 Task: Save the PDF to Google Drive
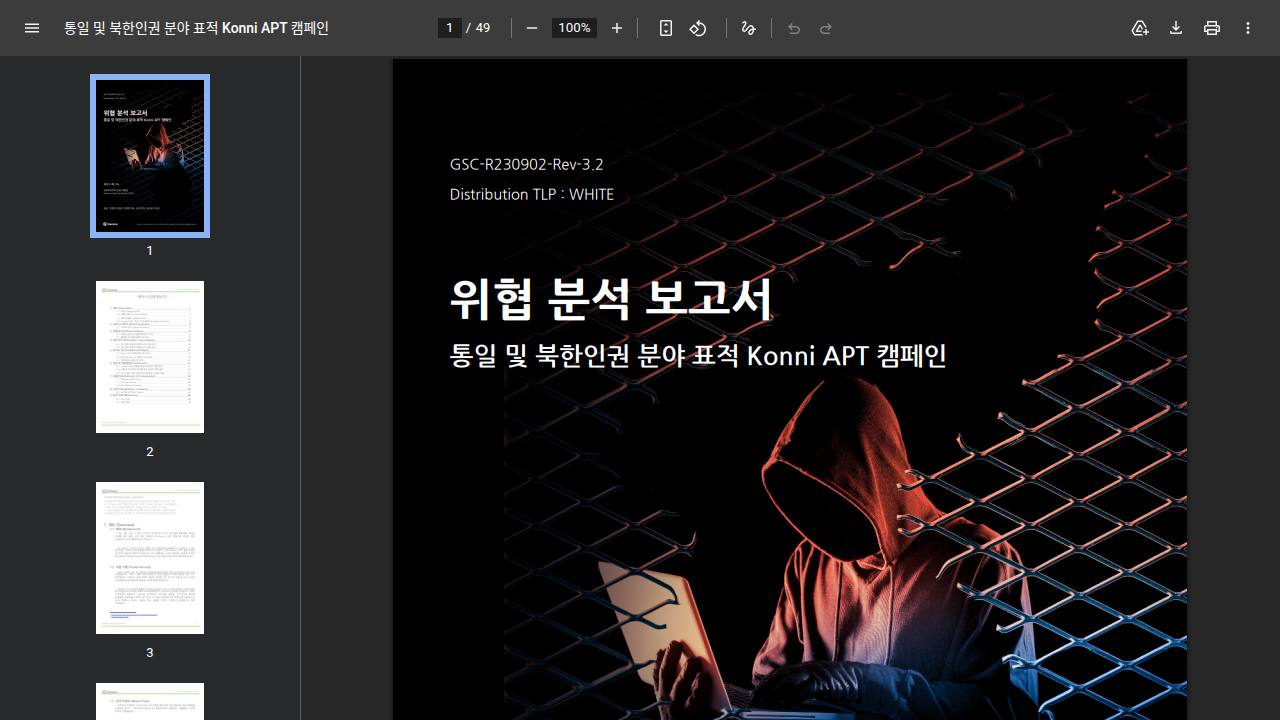(1140, 28)
